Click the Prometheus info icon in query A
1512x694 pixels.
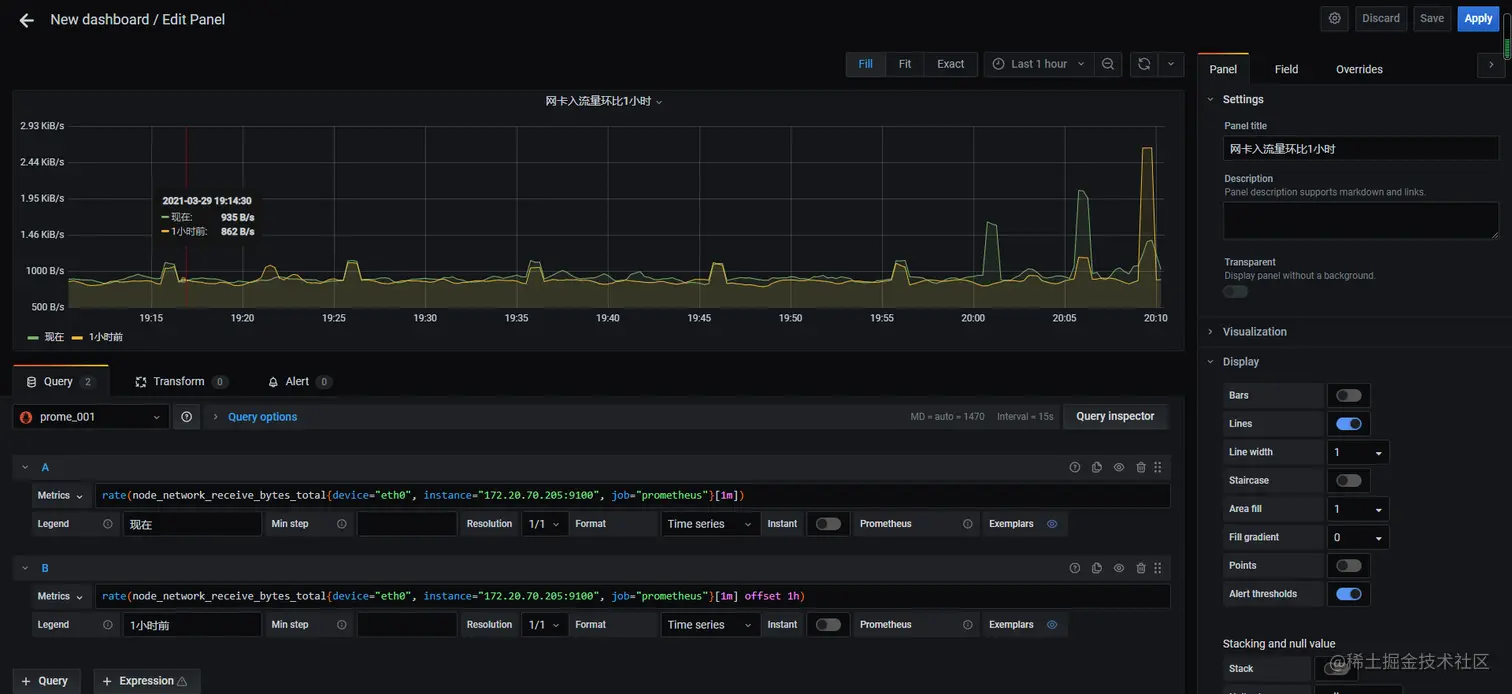point(968,524)
